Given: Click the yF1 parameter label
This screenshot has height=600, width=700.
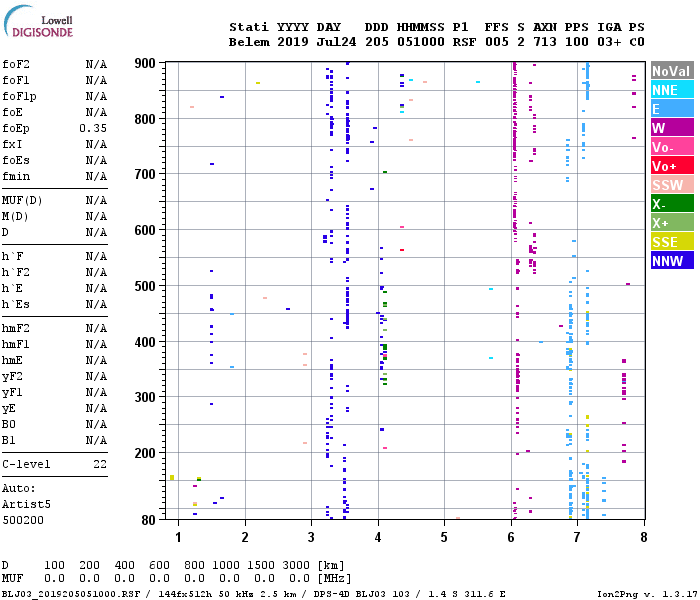Looking at the screenshot, I should [x=12, y=393].
